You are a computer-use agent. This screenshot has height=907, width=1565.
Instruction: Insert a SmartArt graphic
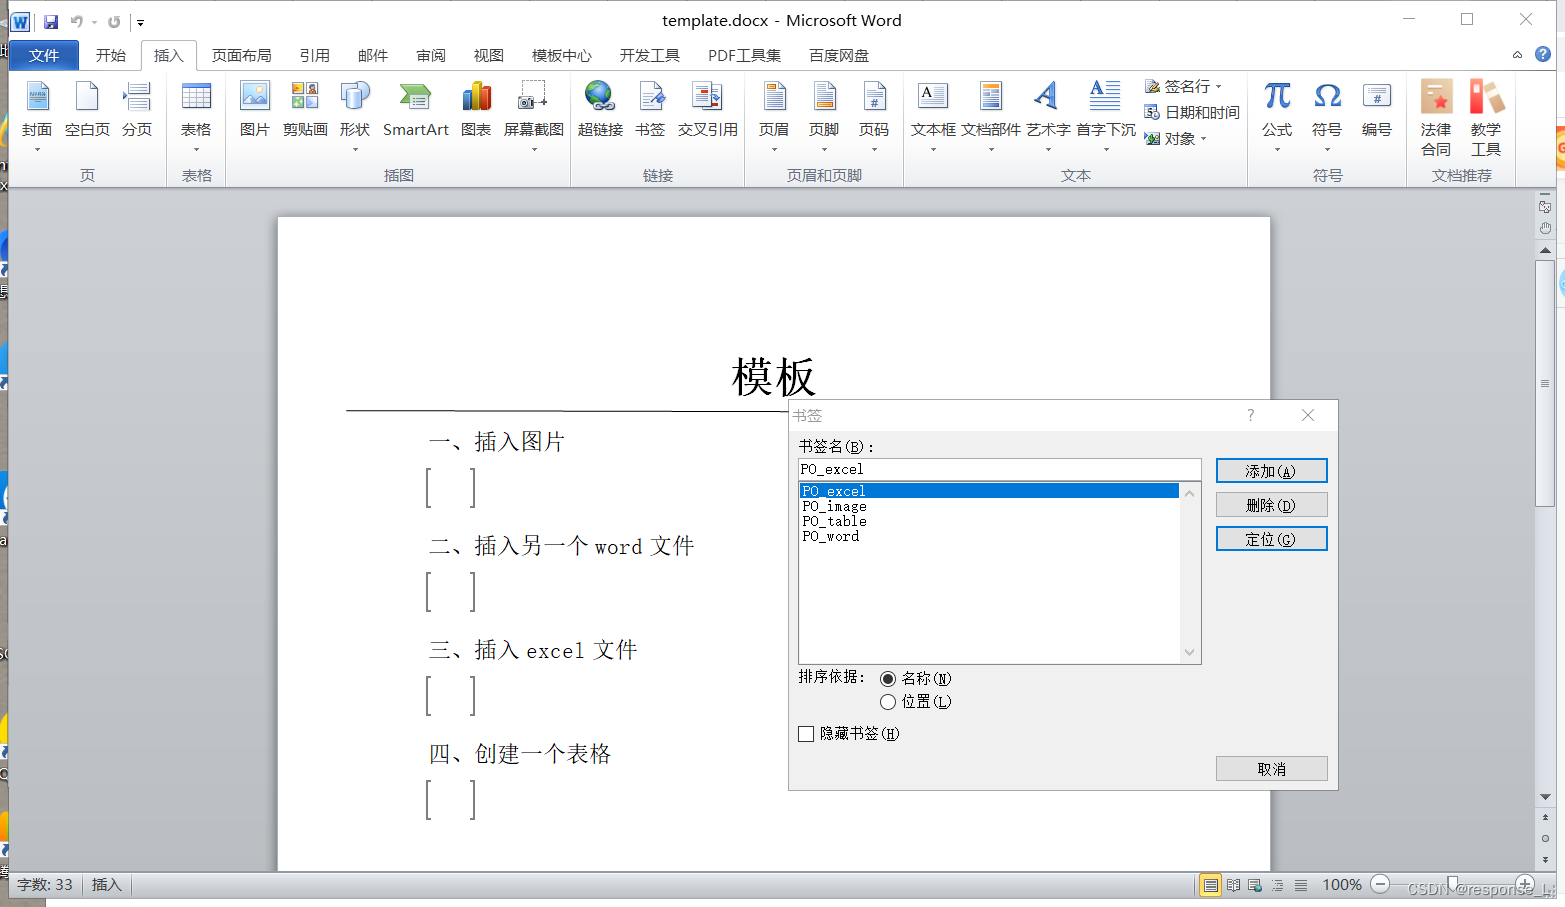tap(416, 110)
